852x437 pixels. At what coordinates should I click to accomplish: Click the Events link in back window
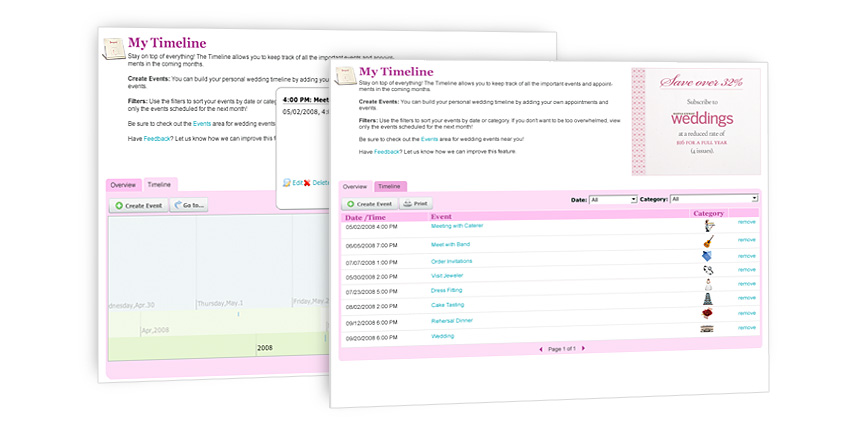(202, 124)
